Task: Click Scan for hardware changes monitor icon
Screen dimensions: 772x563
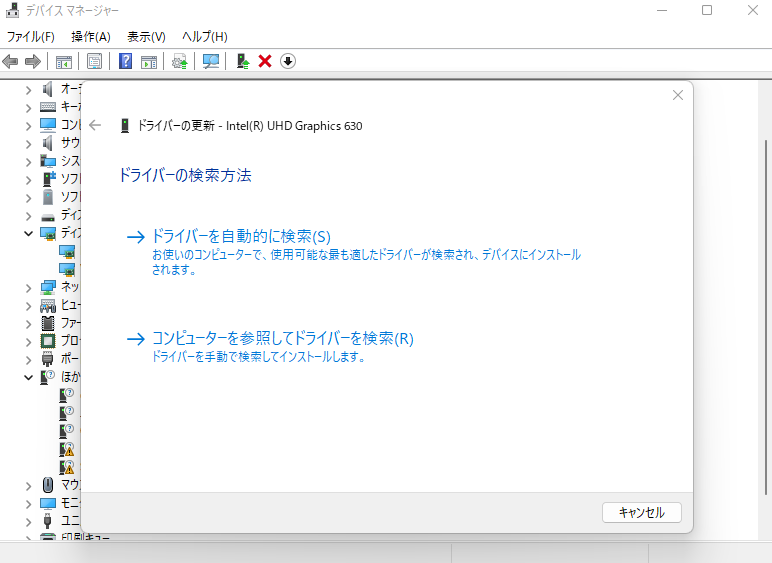Action: pos(211,61)
